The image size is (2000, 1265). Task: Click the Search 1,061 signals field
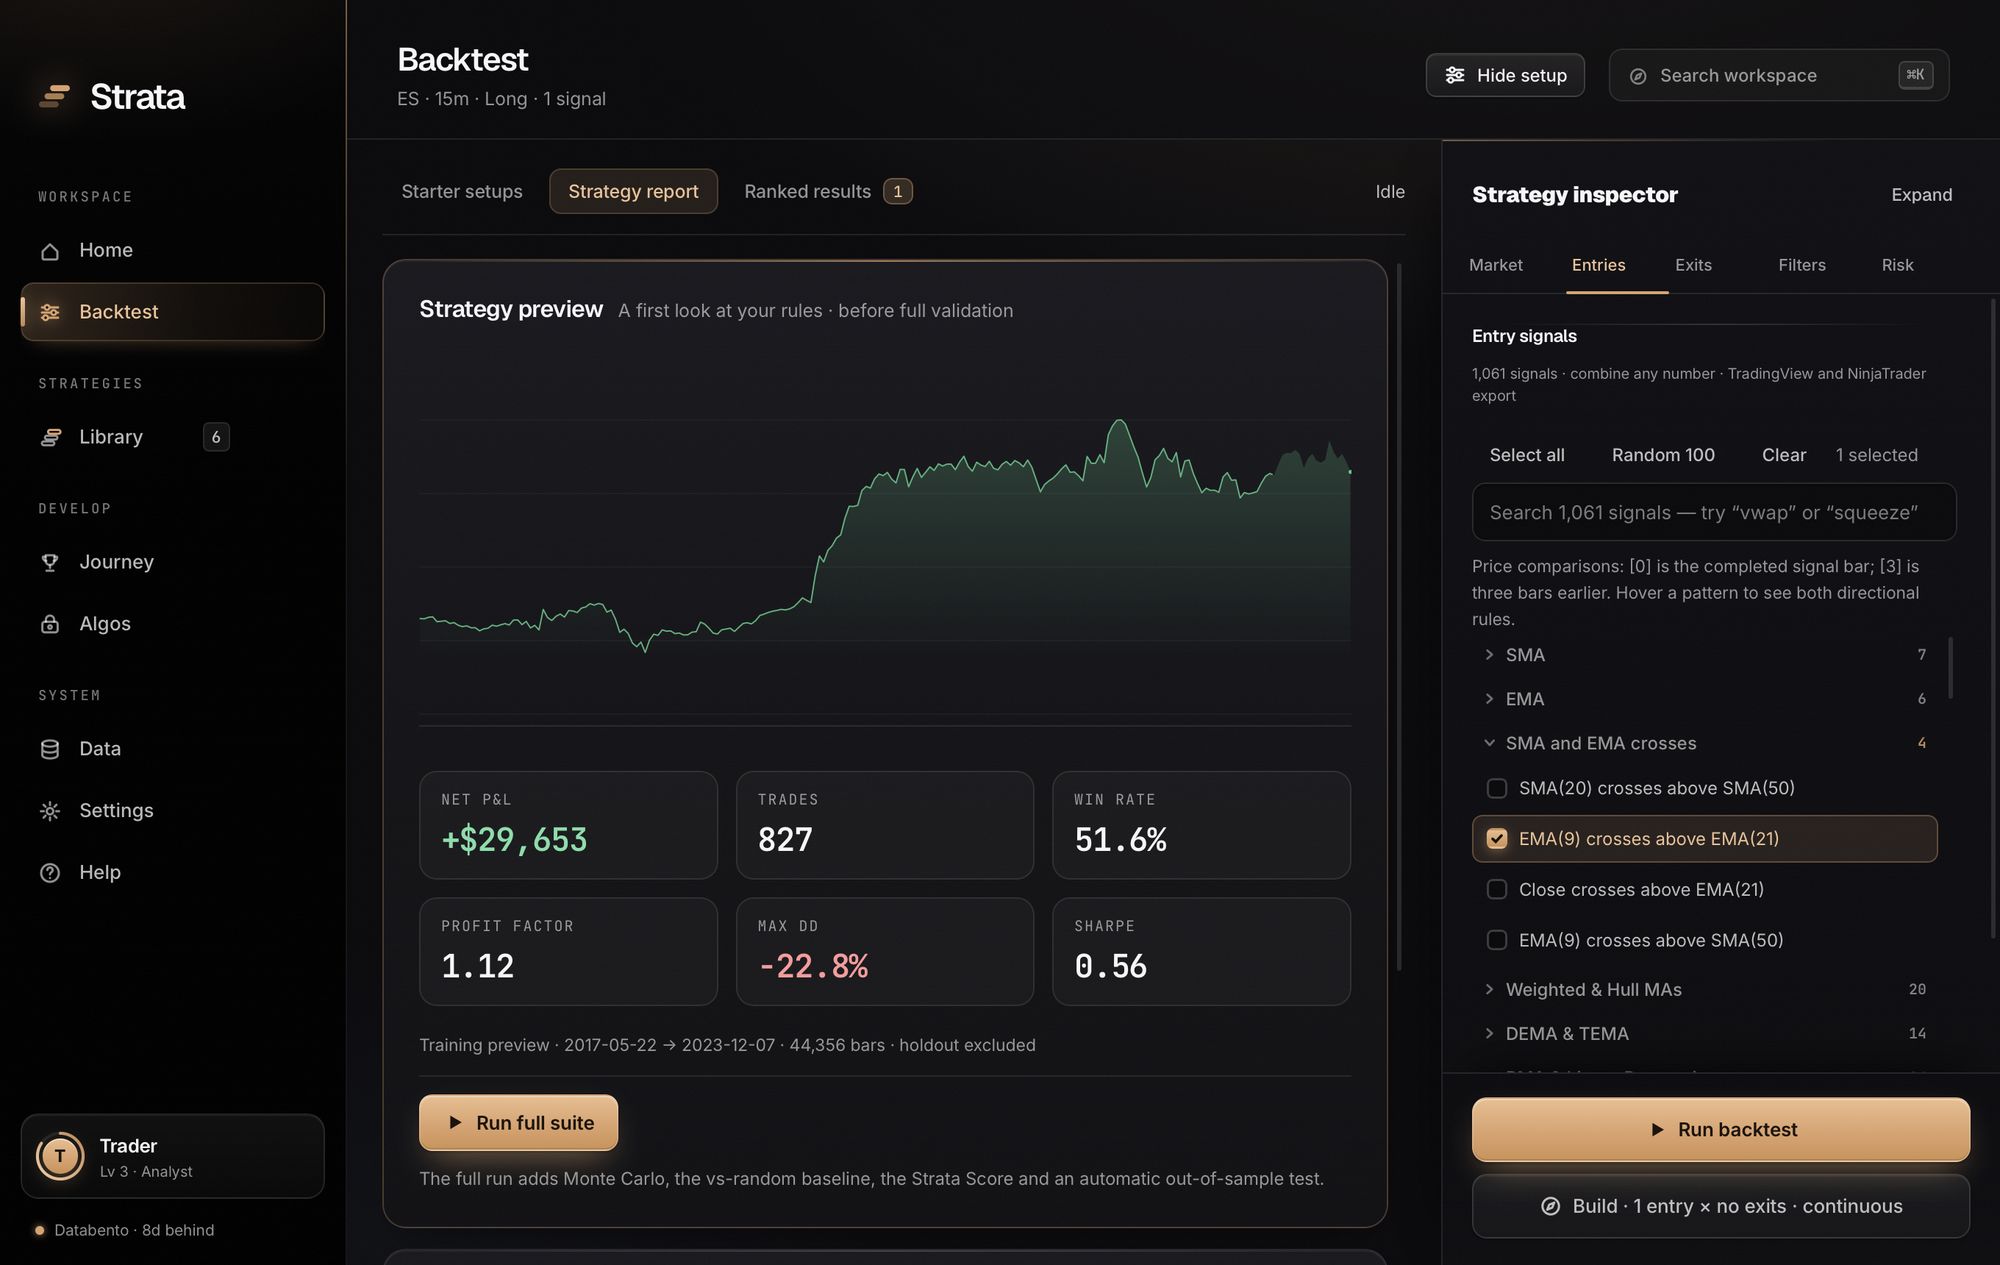1713,512
